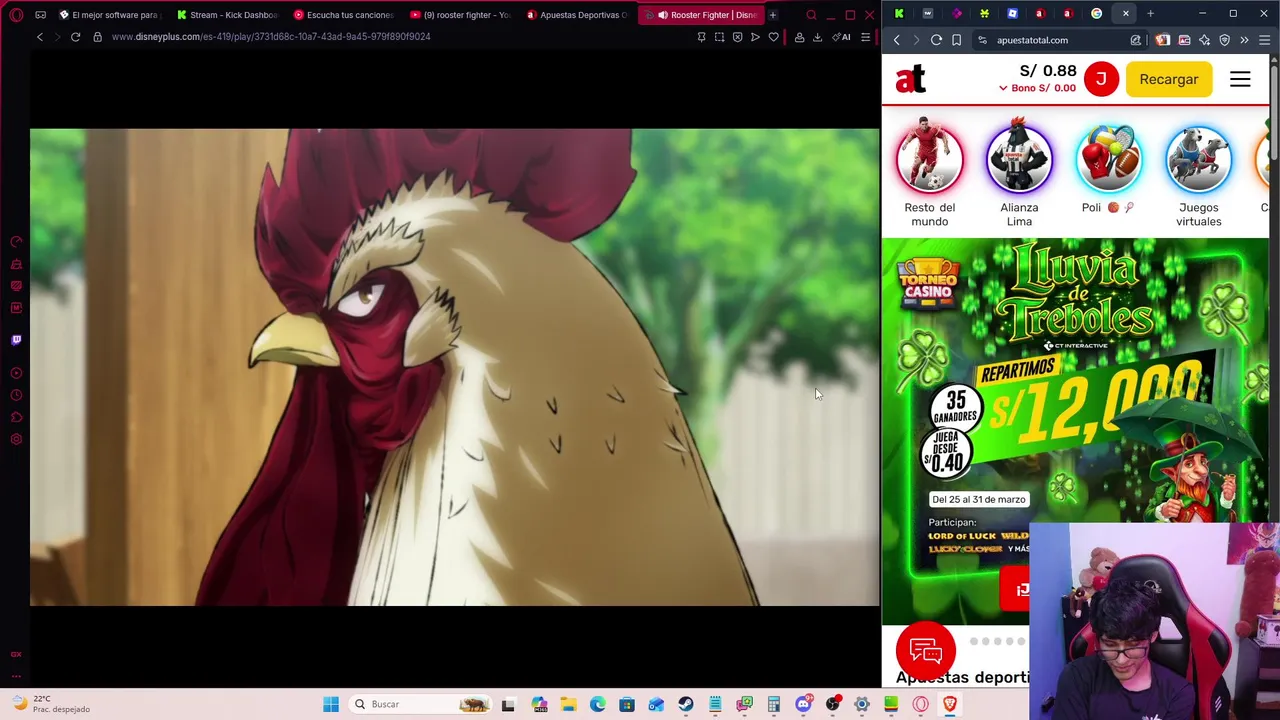Launch Steam from taskbar

pyautogui.click(x=685, y=704)
